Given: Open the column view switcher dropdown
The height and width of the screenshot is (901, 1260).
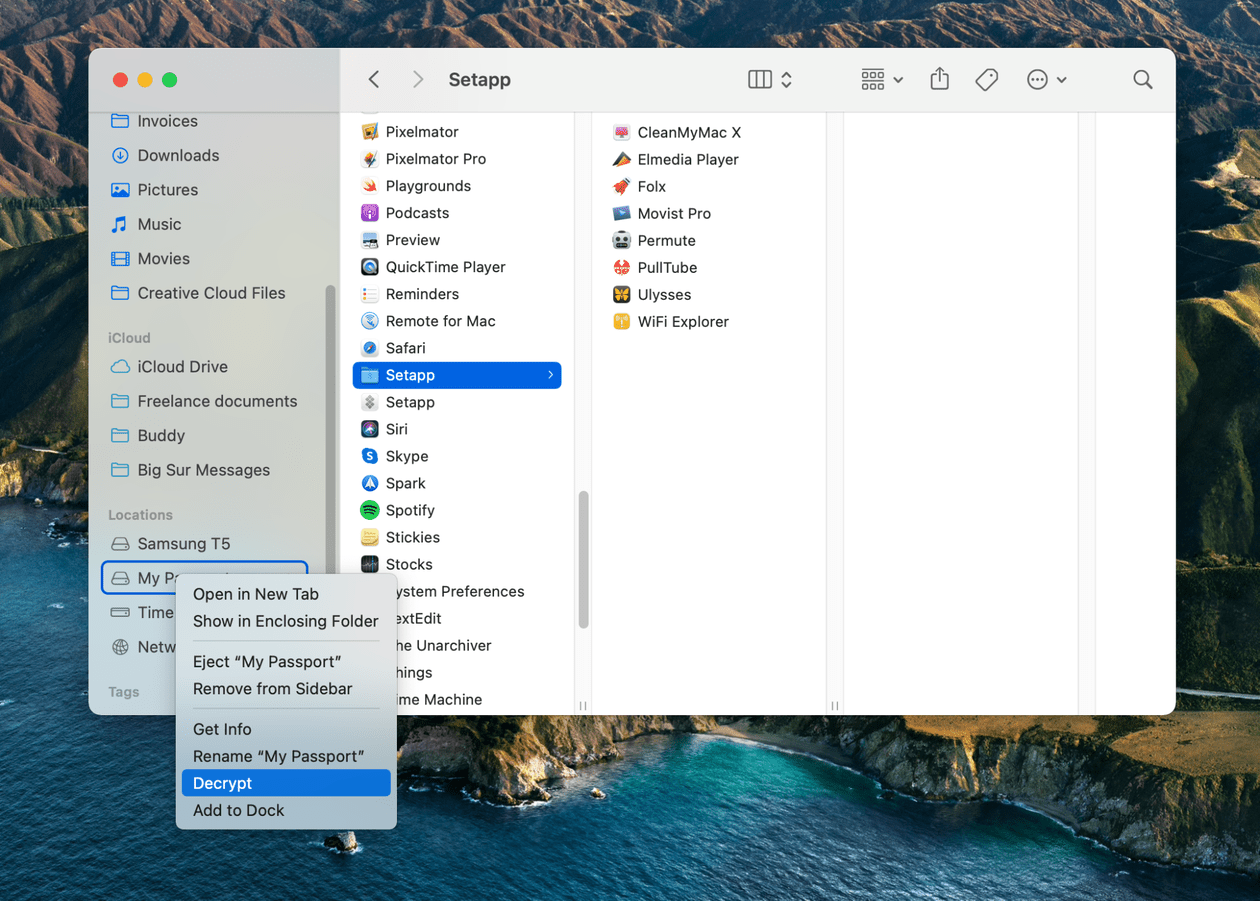Looking at the screenshot, I should click(x=770, y=80).
